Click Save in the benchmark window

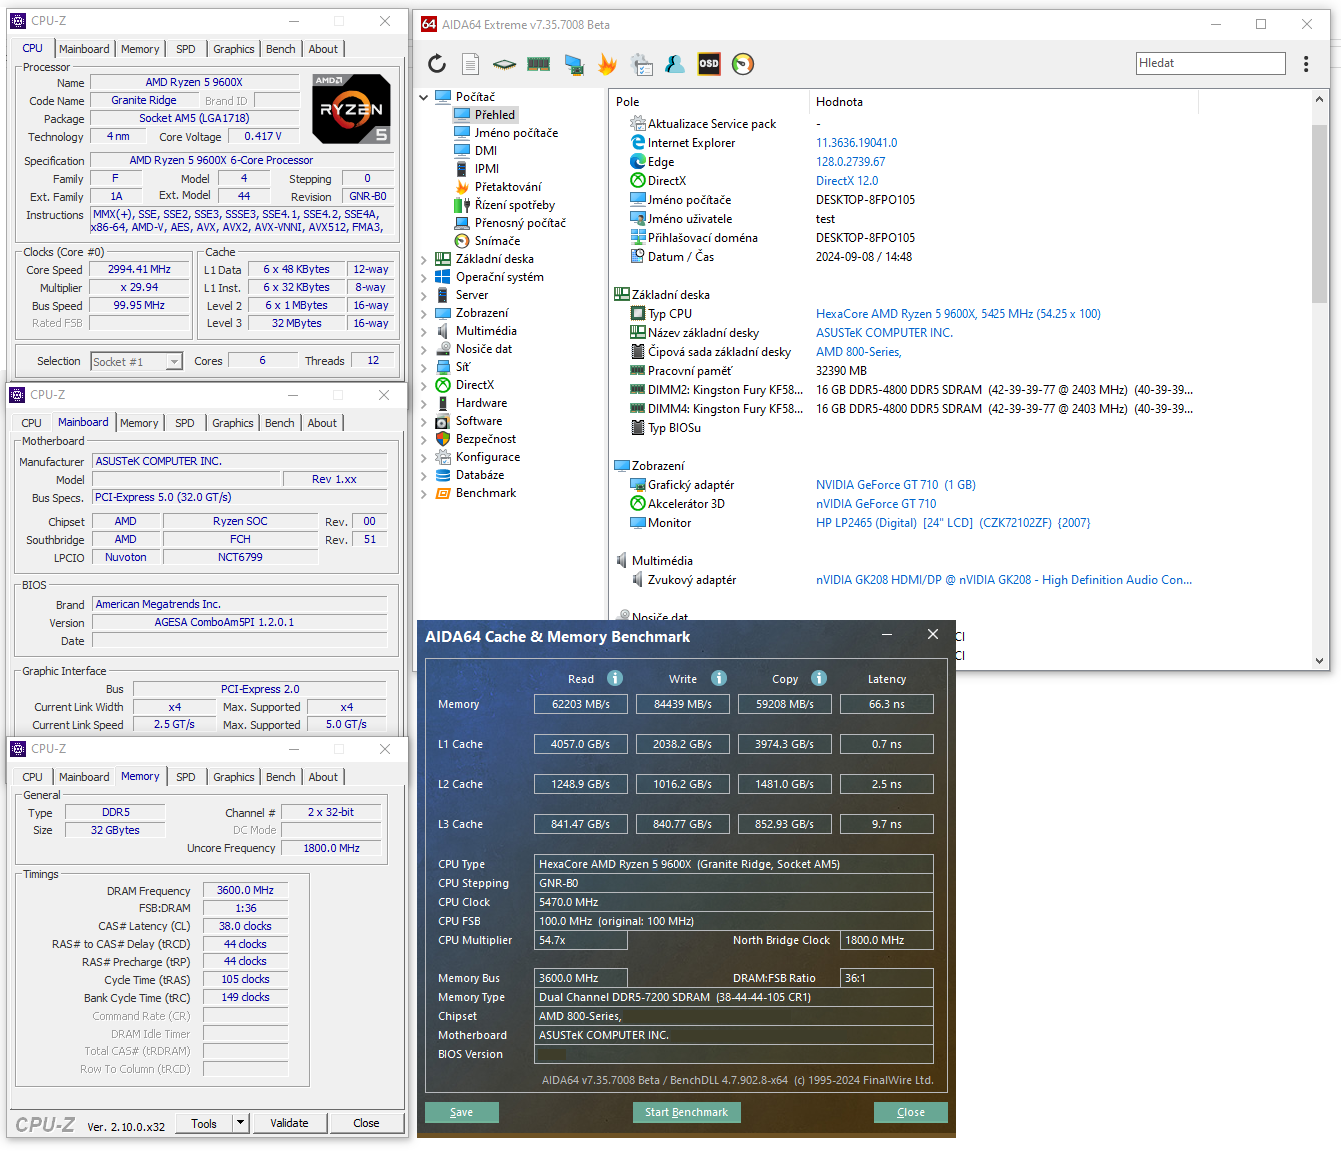[x=462, y=1112]
